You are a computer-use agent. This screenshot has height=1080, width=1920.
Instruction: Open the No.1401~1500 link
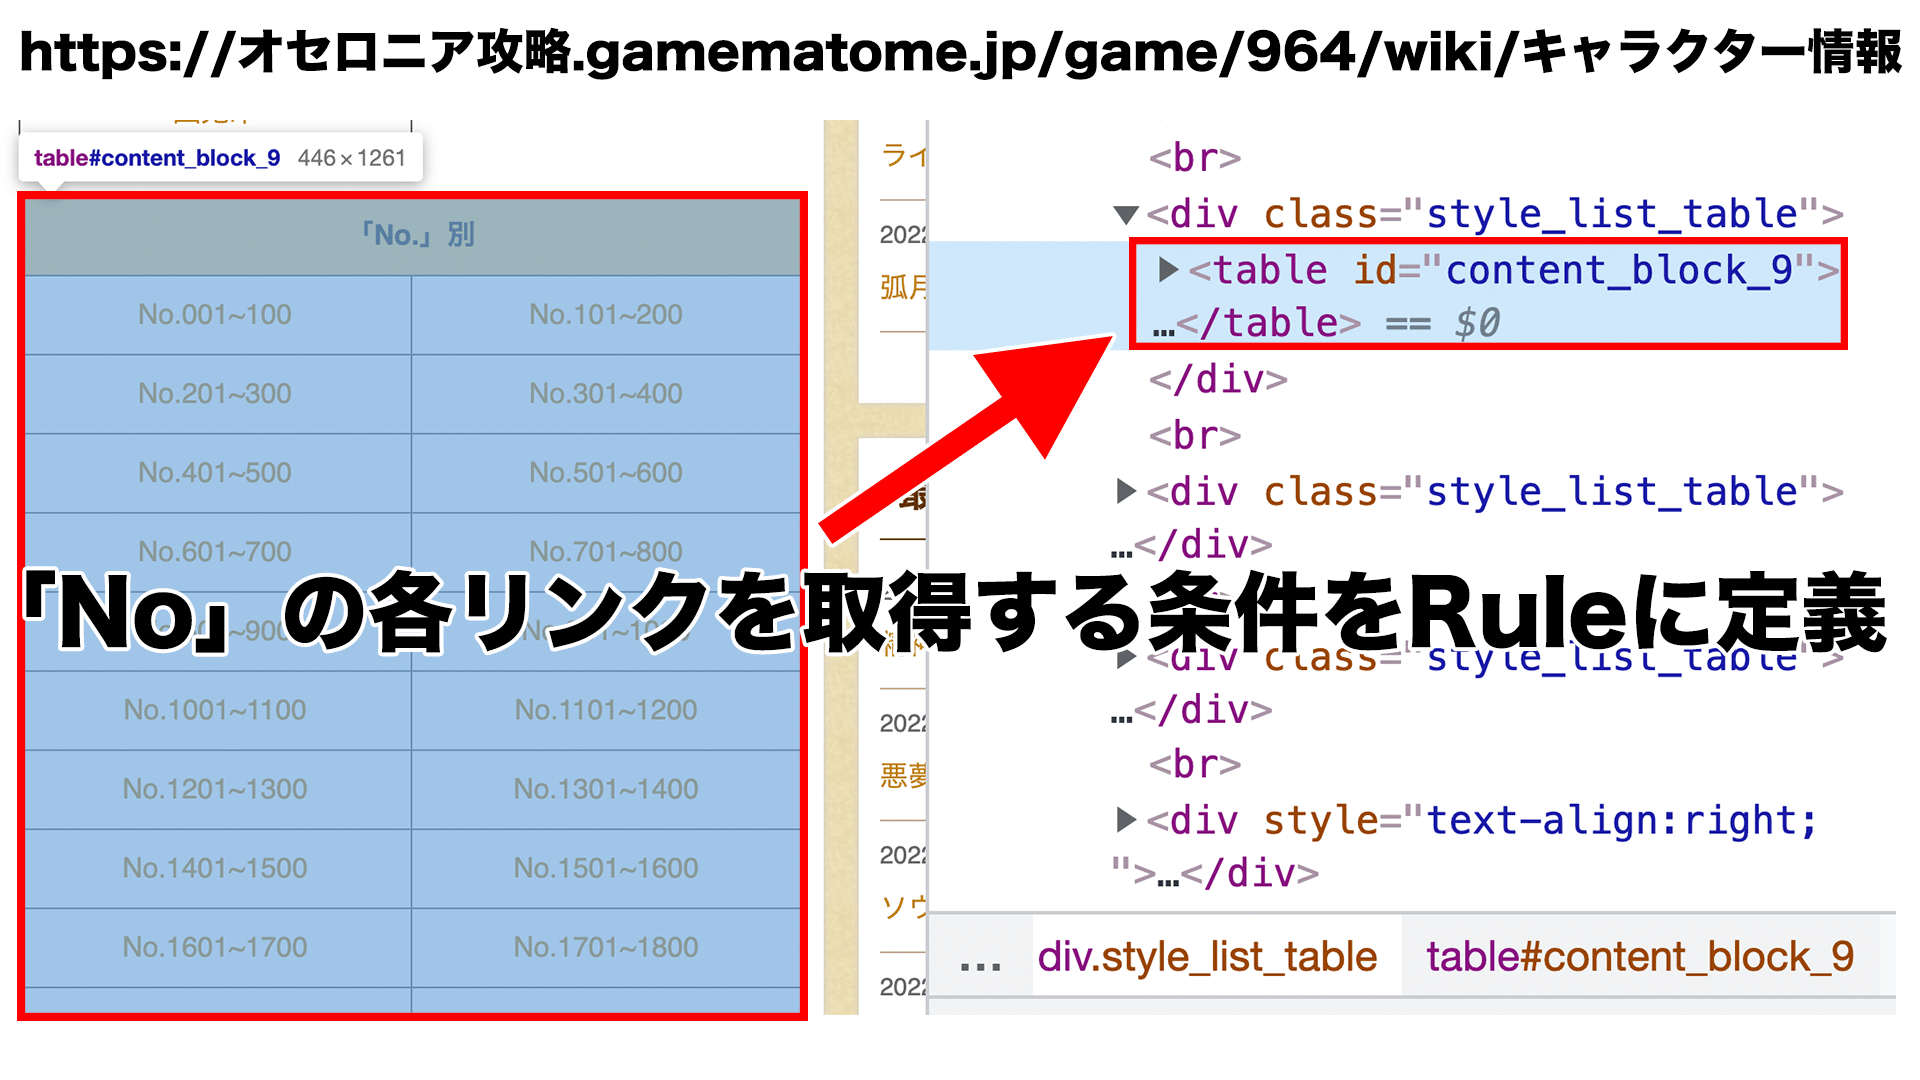tap(215, 868)
